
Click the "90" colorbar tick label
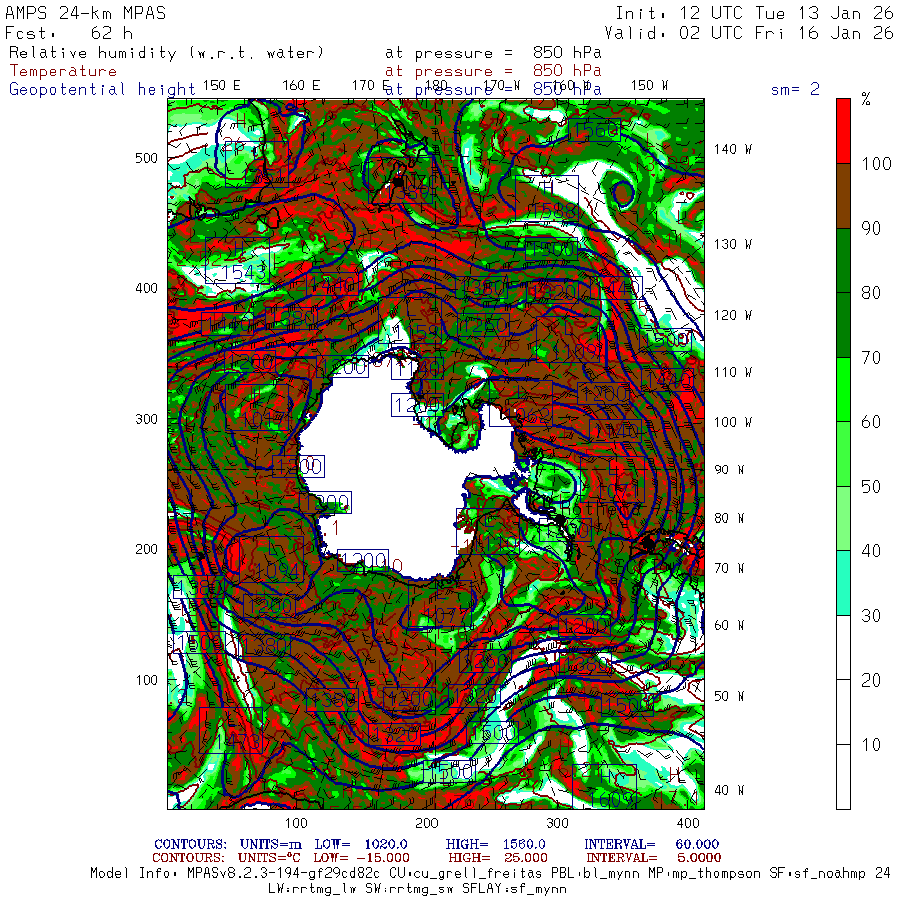click(x=871, y=228)
